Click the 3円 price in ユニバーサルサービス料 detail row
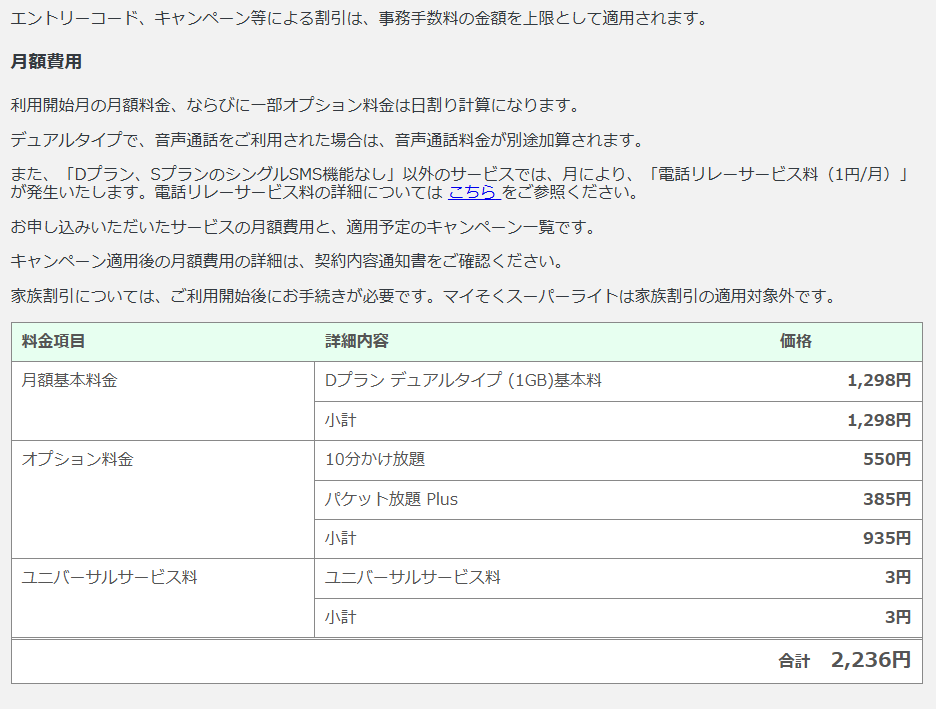Image resolution: width=936 pixels, height=709 pixels. tap(898, 578)
